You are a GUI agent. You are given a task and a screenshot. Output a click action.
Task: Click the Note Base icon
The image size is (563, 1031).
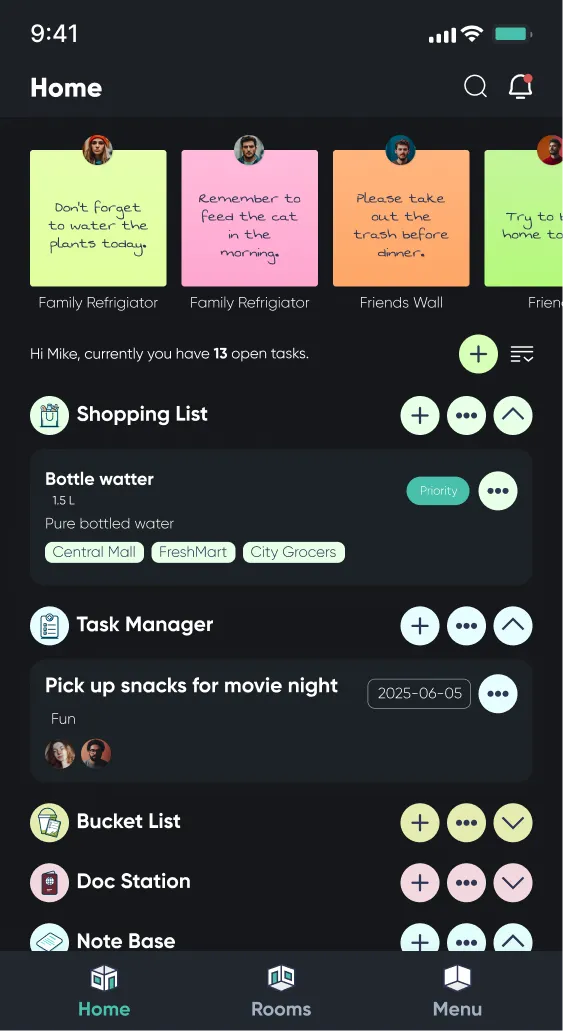49,938
